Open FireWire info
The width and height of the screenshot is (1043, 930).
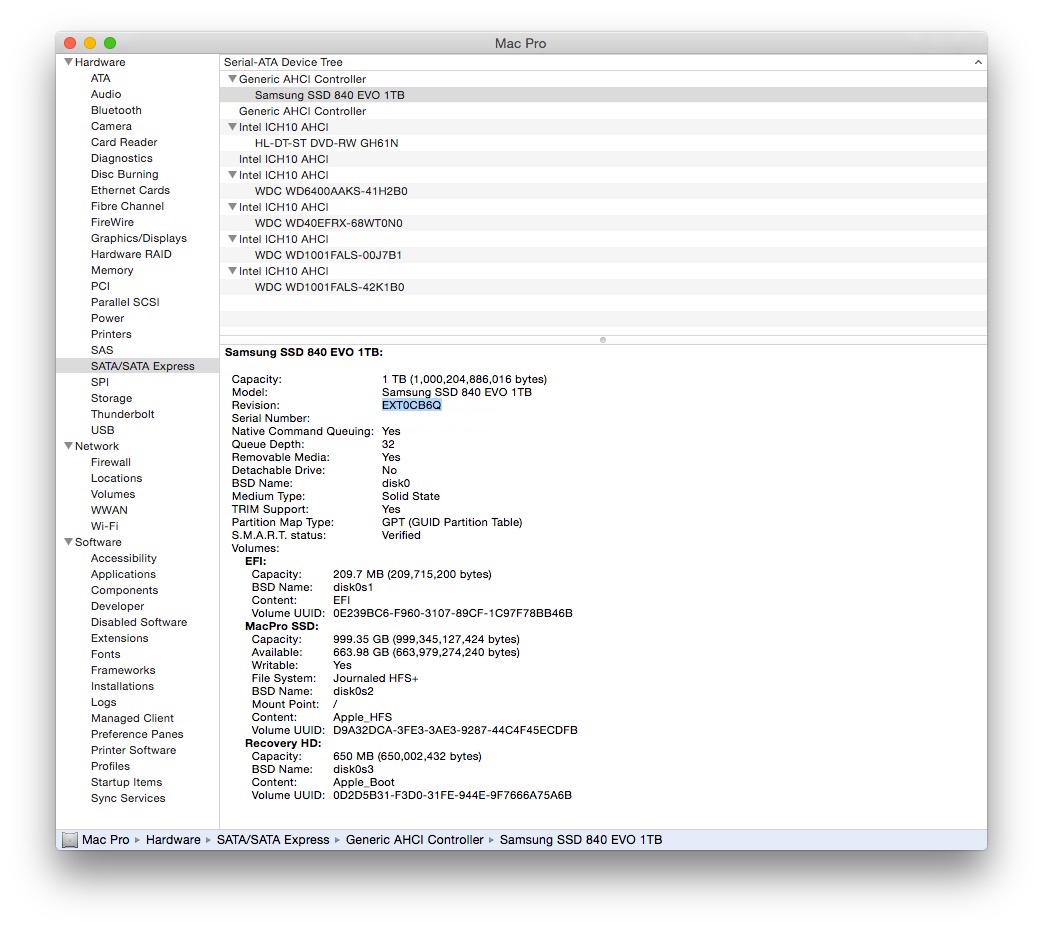(x=112, y=222)
